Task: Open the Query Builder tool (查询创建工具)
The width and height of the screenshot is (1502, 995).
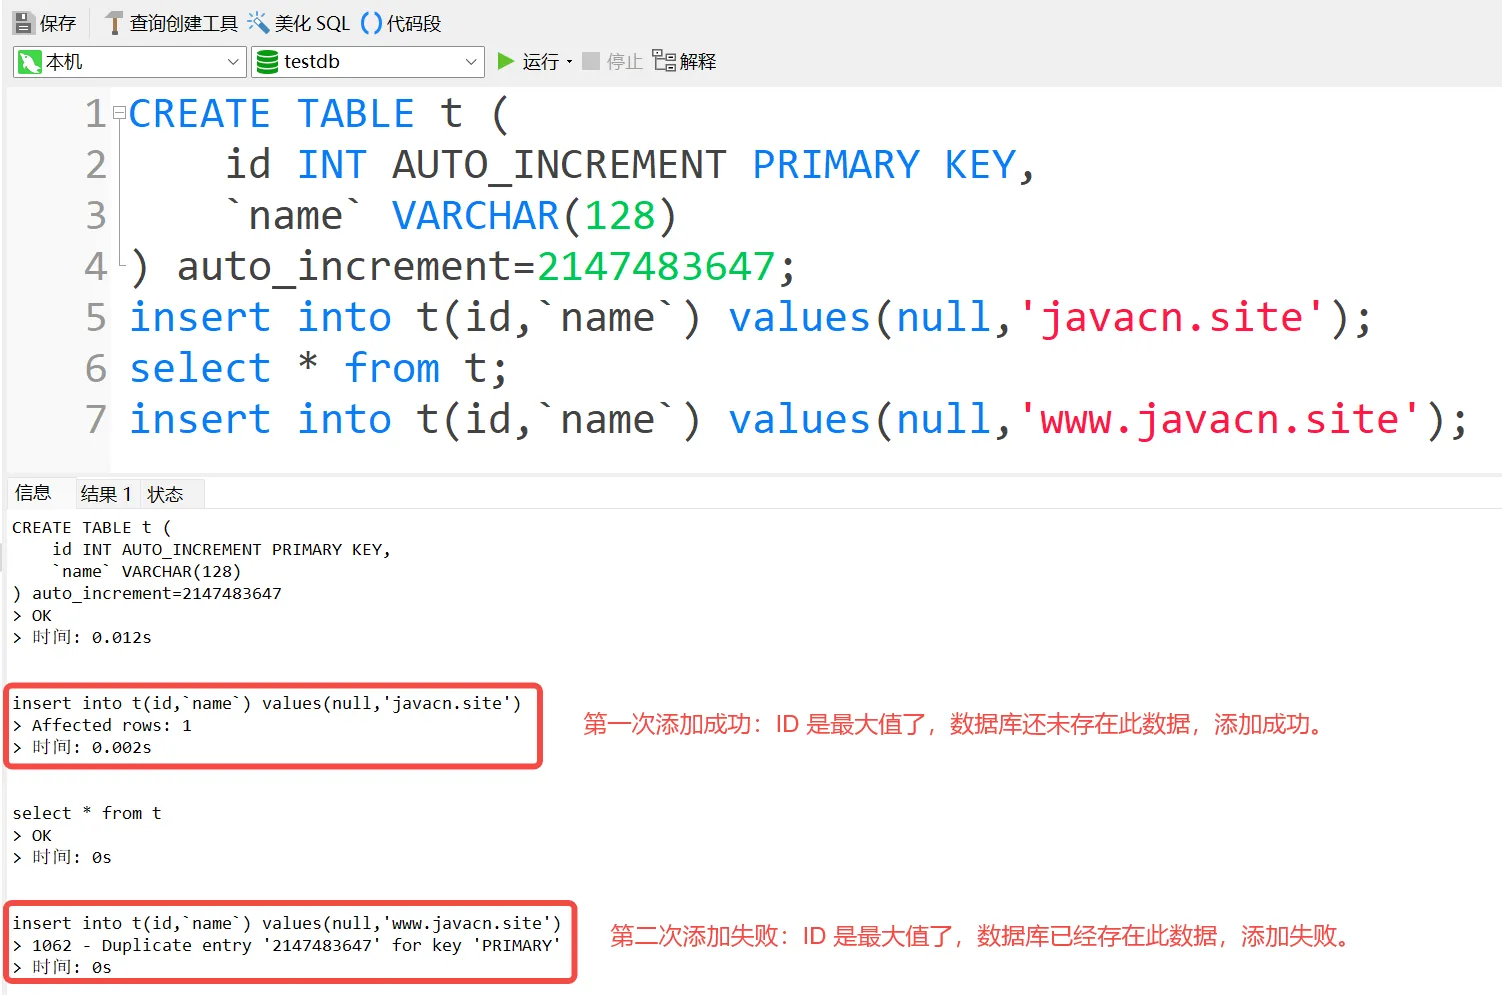Action: click(172, 23)
